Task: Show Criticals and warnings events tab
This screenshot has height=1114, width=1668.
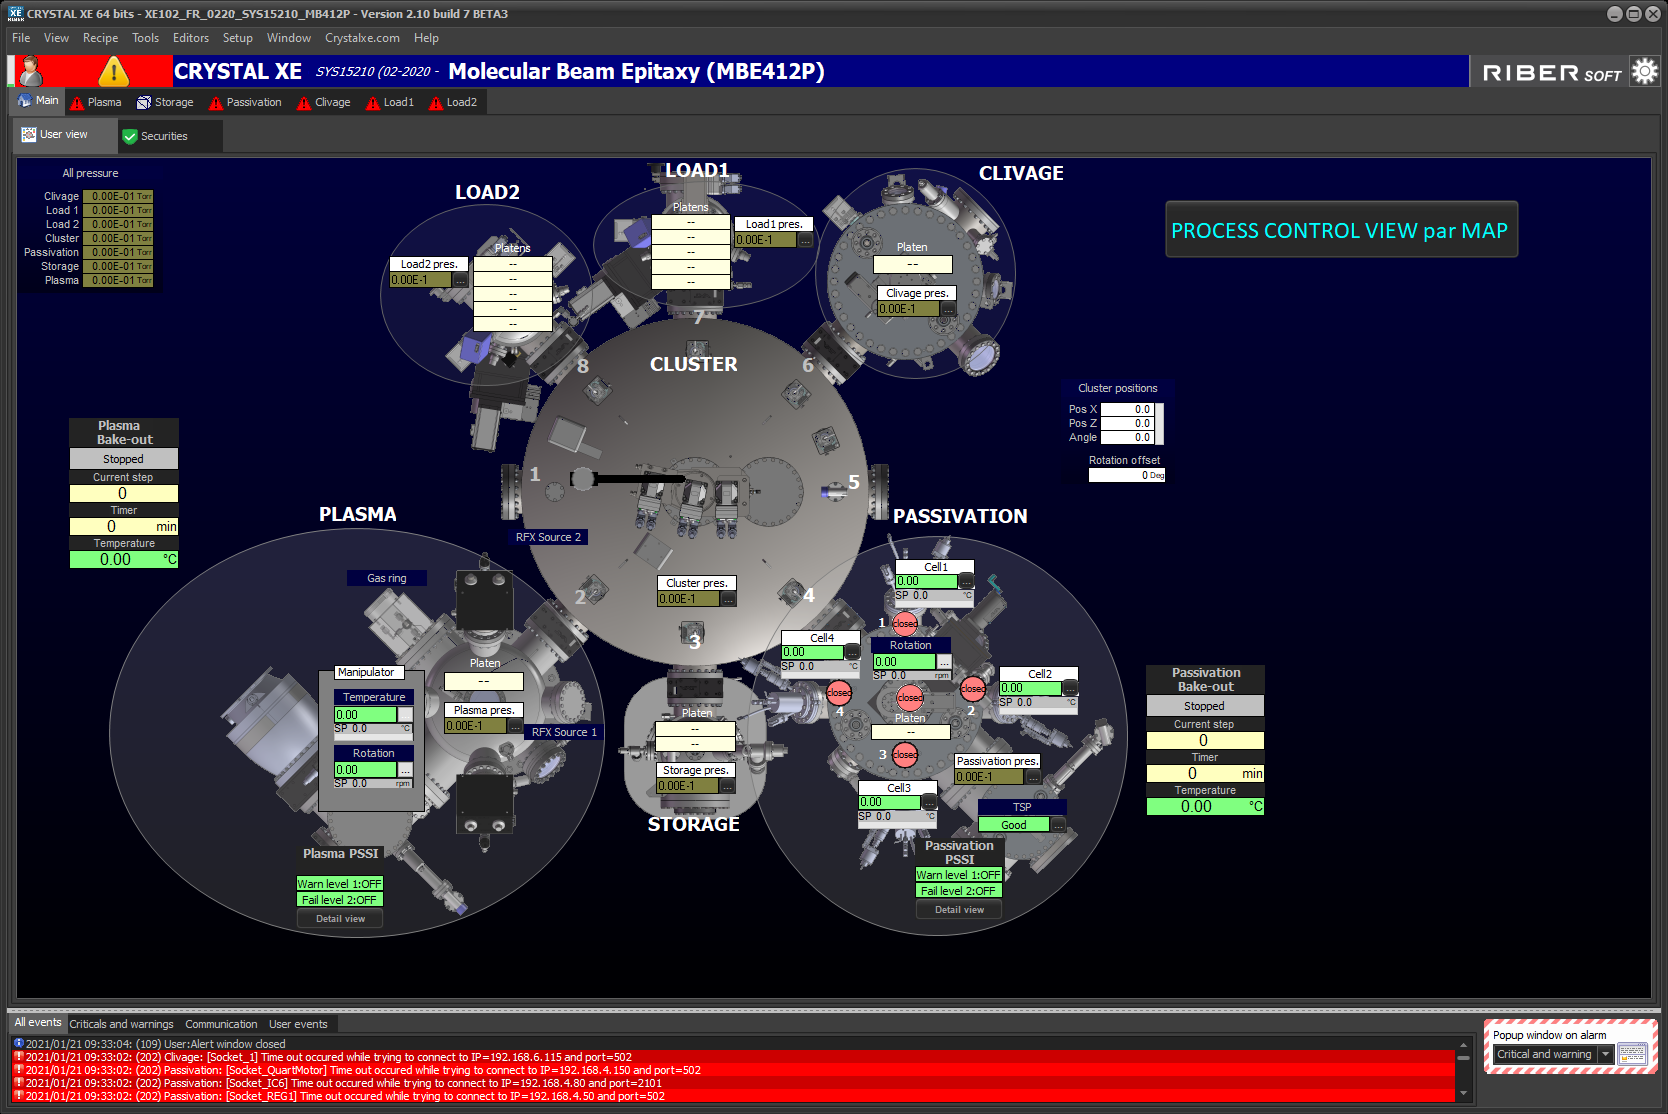Action: [x=121, y=1024]
